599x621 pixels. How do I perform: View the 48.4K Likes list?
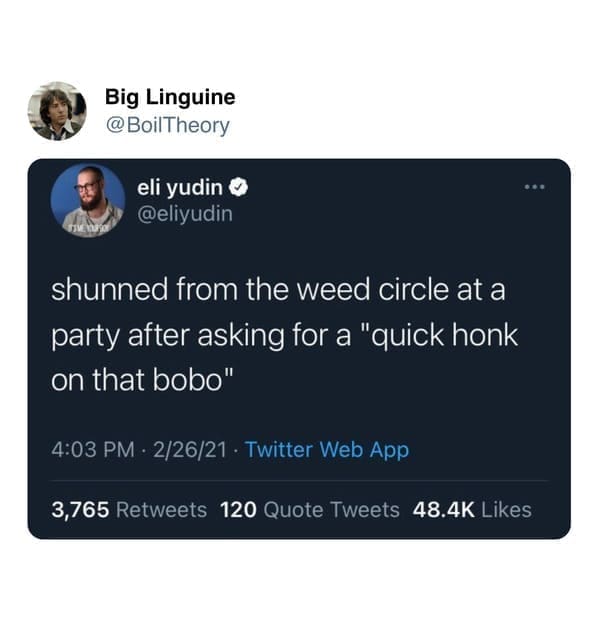coord(472,510)
